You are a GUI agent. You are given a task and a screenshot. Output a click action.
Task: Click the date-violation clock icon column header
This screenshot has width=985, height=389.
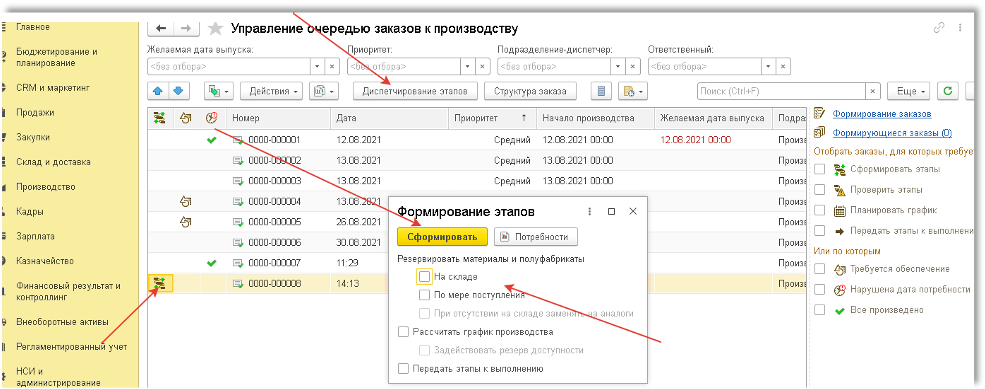(x=212, y=117)
